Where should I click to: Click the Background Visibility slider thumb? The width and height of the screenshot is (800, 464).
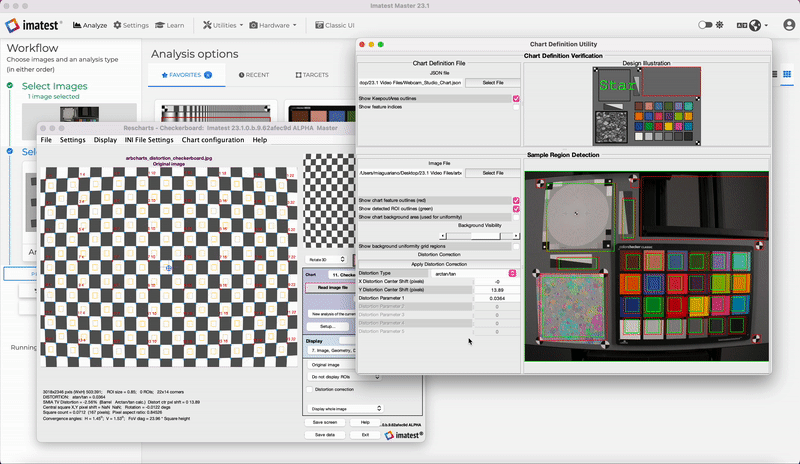click(486, 236)
